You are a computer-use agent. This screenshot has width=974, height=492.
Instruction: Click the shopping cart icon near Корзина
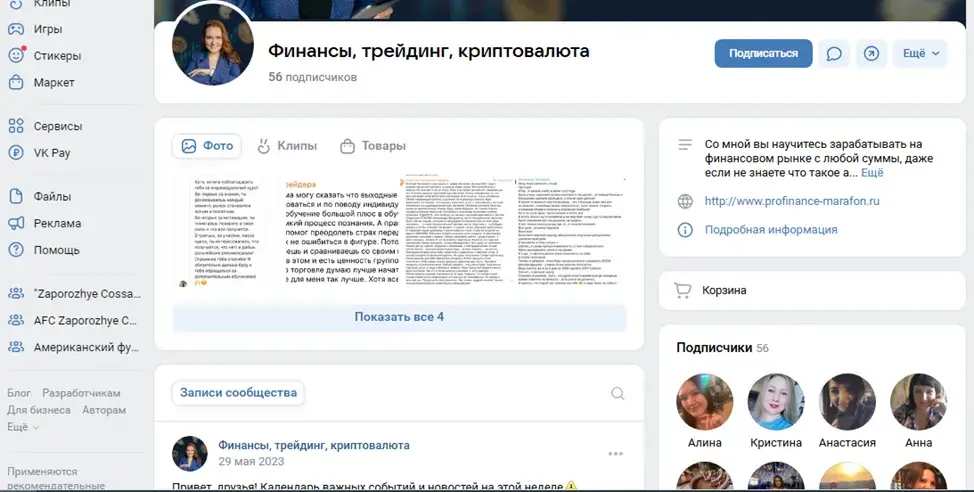[682, 290]
